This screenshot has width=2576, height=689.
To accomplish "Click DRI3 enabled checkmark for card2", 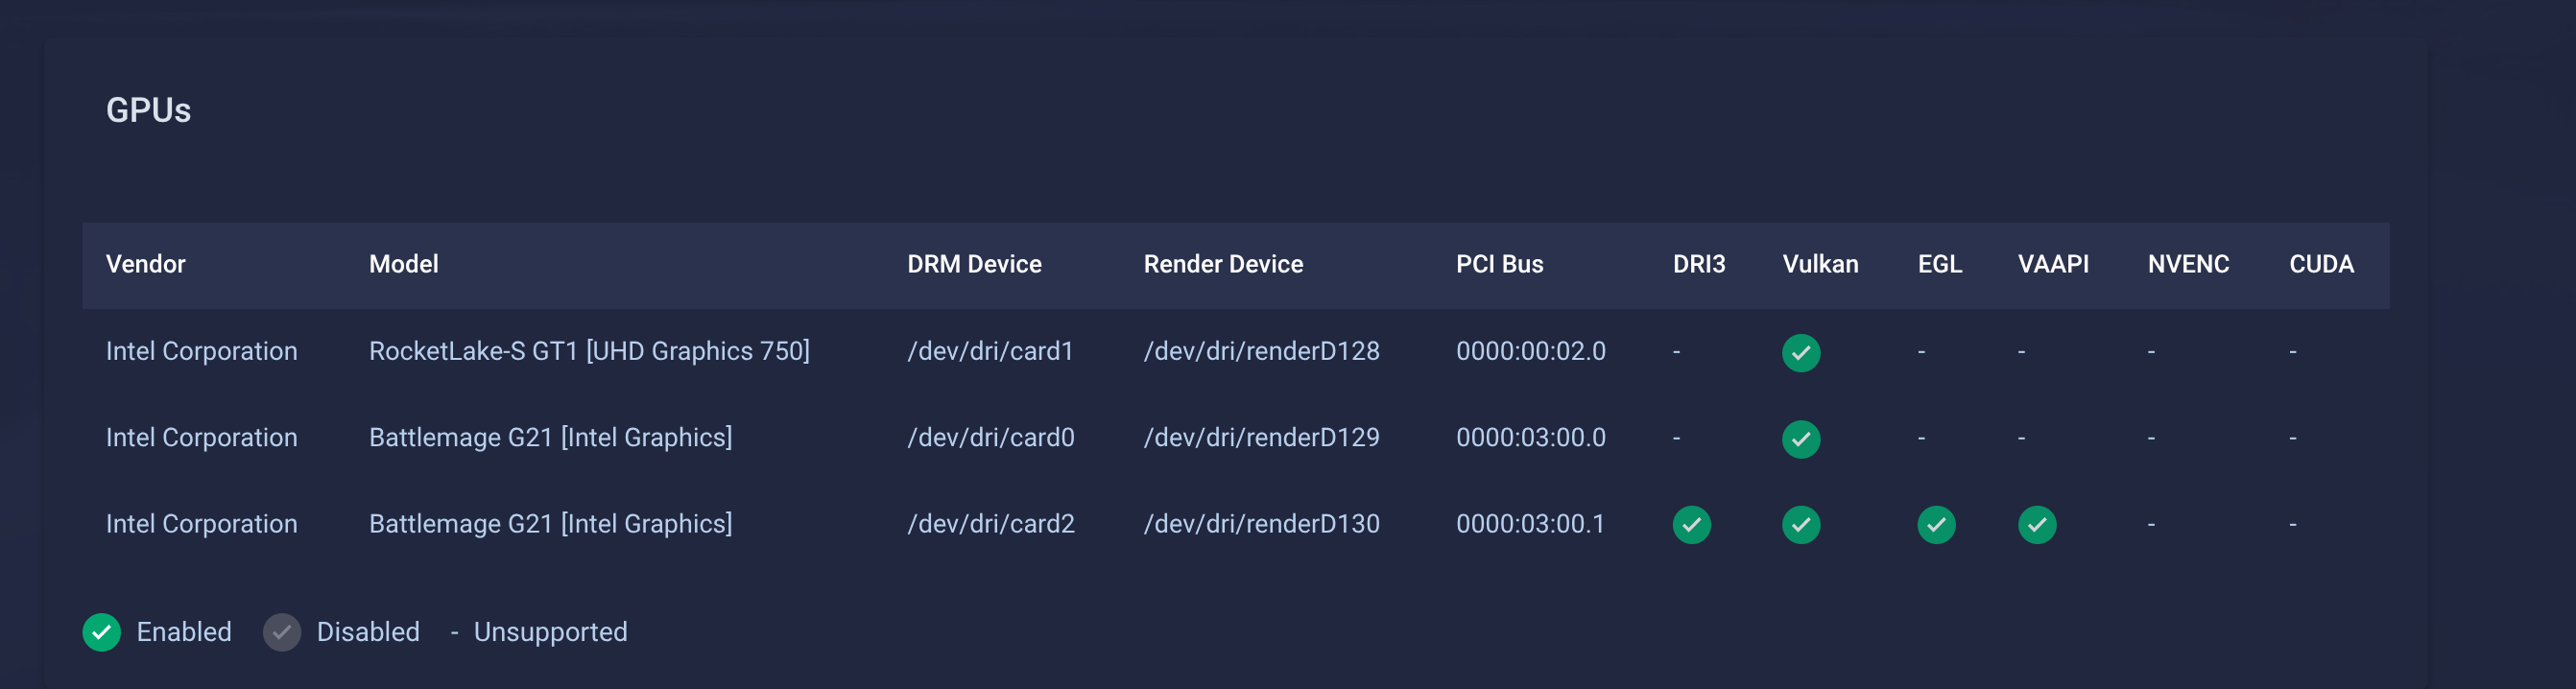I will click(1691, 524).
